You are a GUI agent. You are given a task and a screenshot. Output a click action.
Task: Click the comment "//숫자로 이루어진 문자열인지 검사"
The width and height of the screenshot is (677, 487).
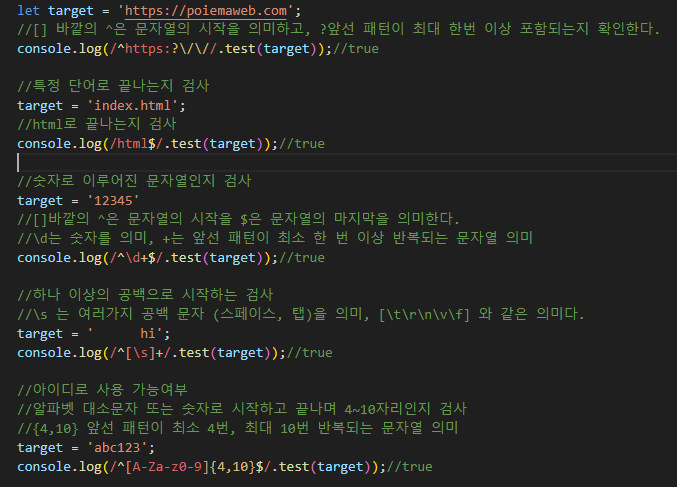pyautogui.click(x=134, y=181)
